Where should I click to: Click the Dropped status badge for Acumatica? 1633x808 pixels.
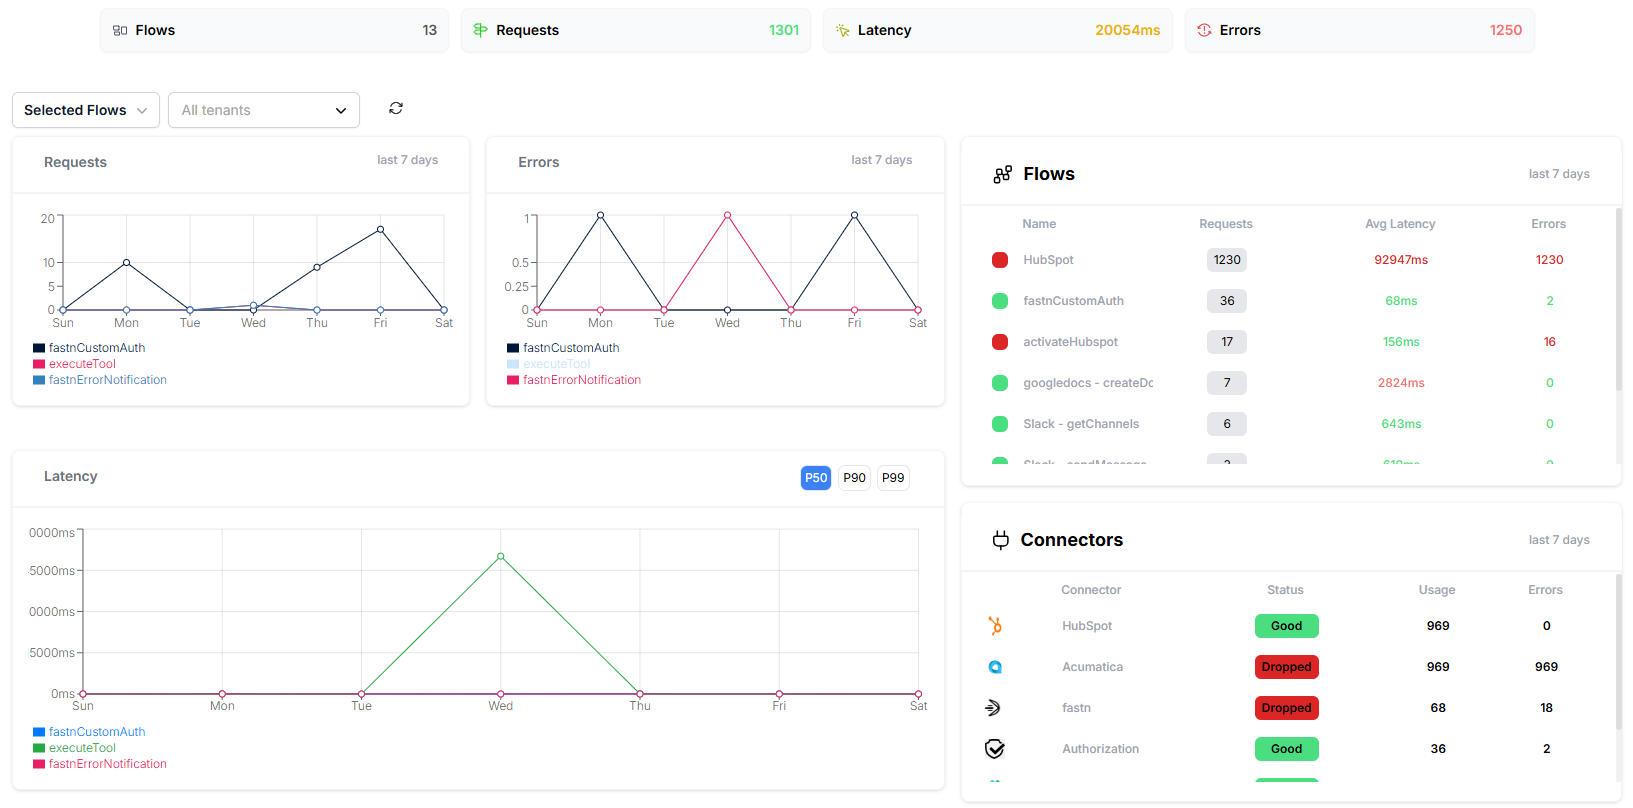click(1287, 667)
